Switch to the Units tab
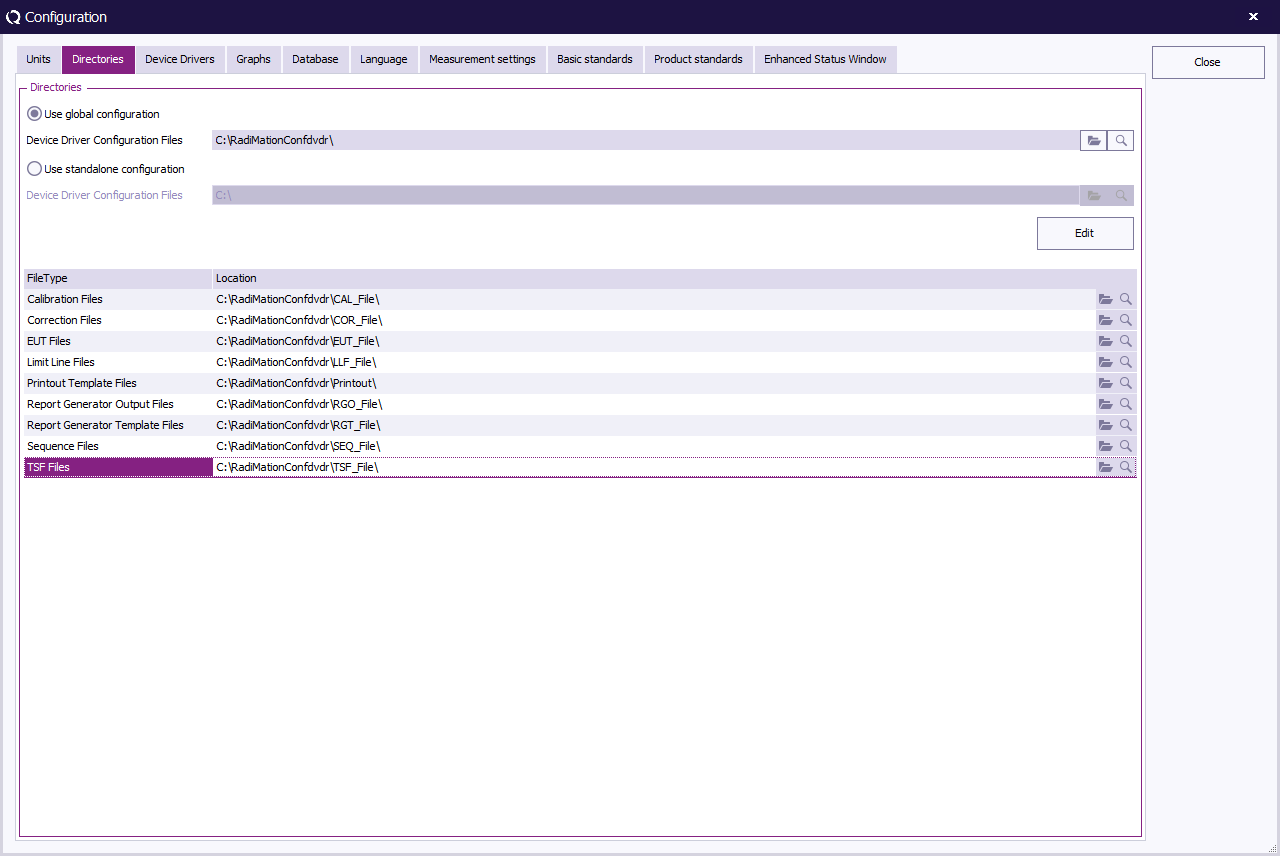 coord(38,59)
